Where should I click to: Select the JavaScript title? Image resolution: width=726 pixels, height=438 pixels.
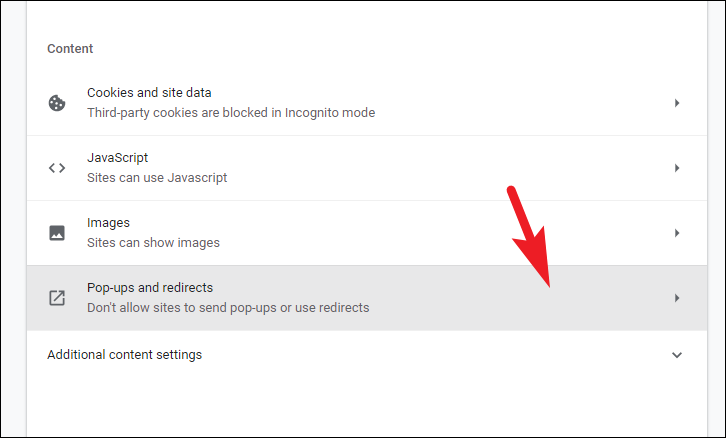coord(117,158)
